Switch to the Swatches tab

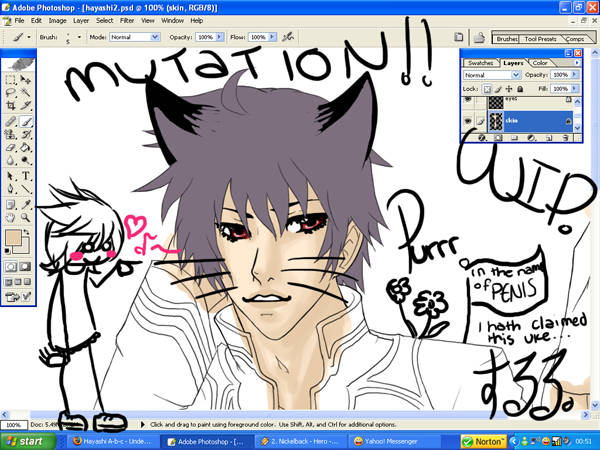[481, 62]
